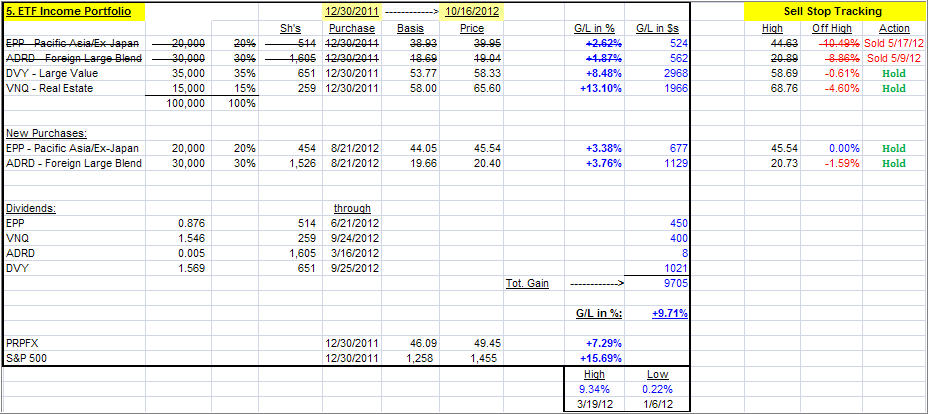Click the 'Tot. Gain' label
The image size is (928, 414).
pyautogui.click(x=527, y=283)
